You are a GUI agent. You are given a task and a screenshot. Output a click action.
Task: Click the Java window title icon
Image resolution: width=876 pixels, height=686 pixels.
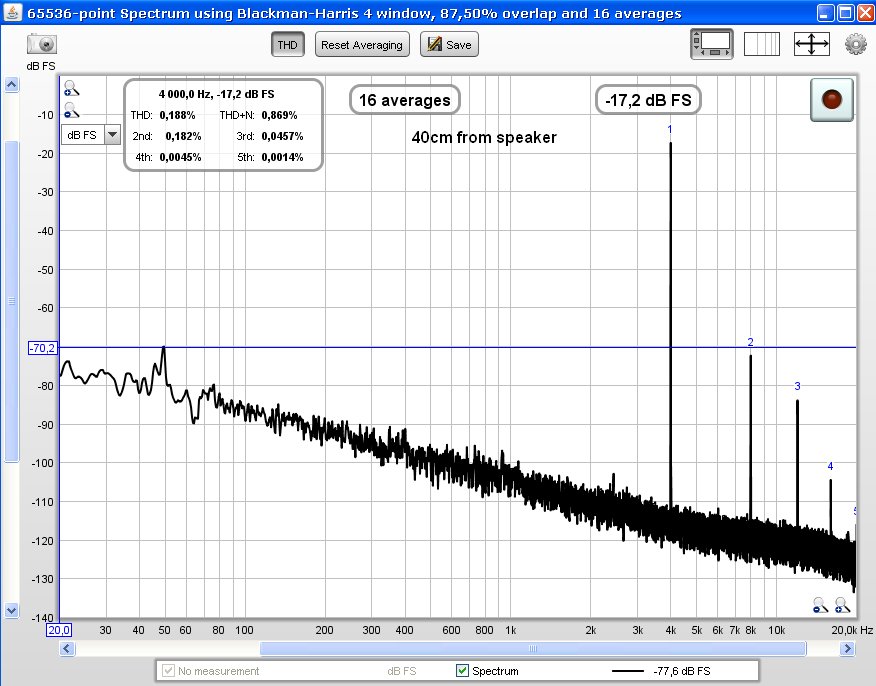click(x=12, y=12)
